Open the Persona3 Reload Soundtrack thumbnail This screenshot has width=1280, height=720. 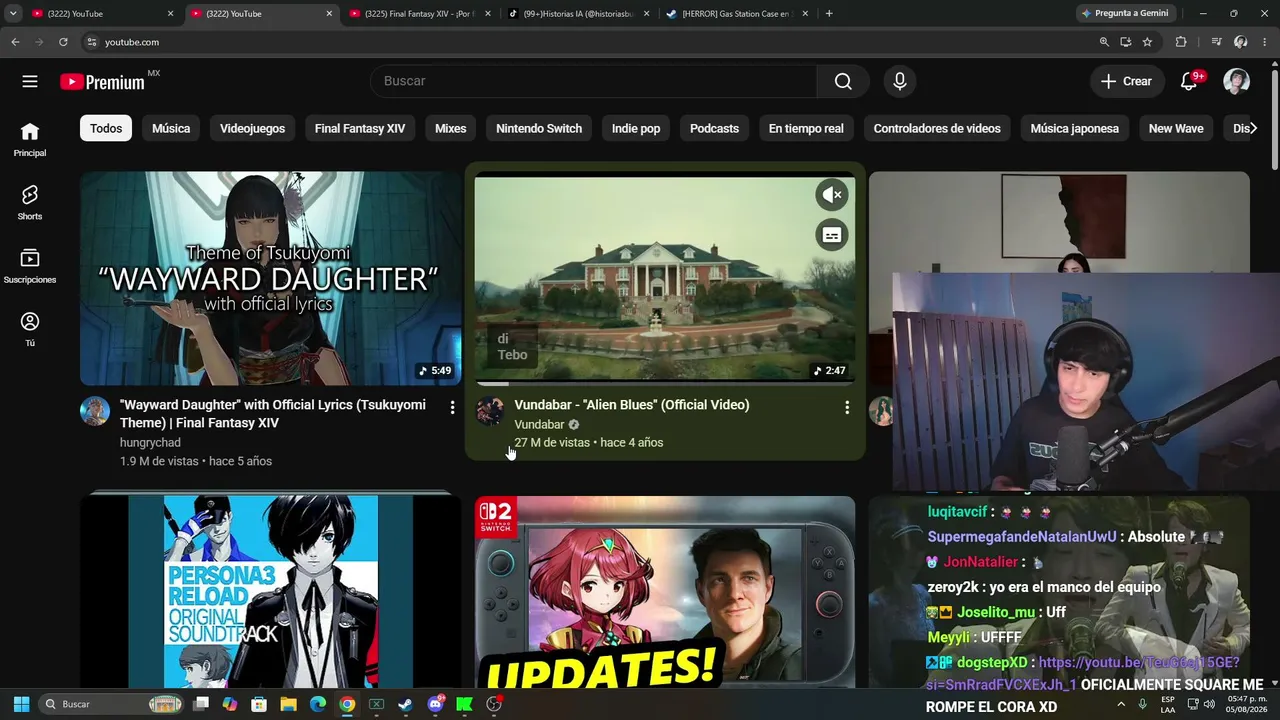point(271,592)
